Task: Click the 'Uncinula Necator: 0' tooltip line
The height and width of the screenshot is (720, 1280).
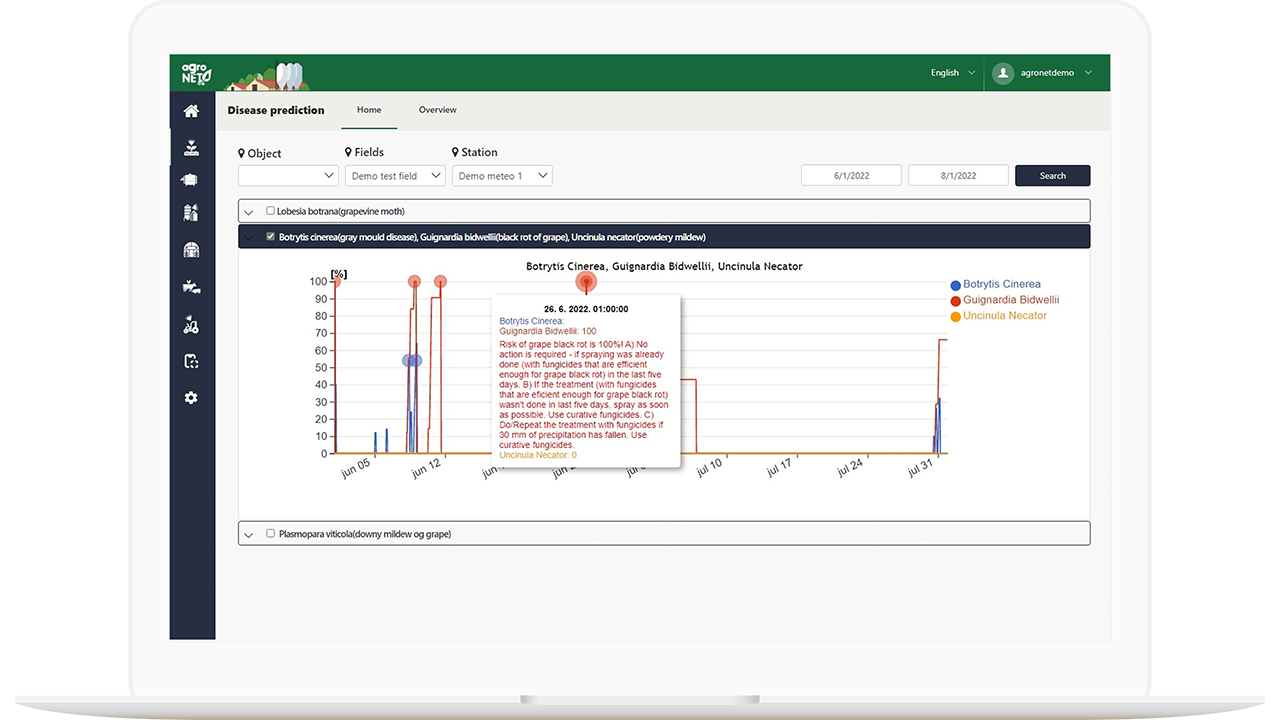Action: (x=538, y=455)
